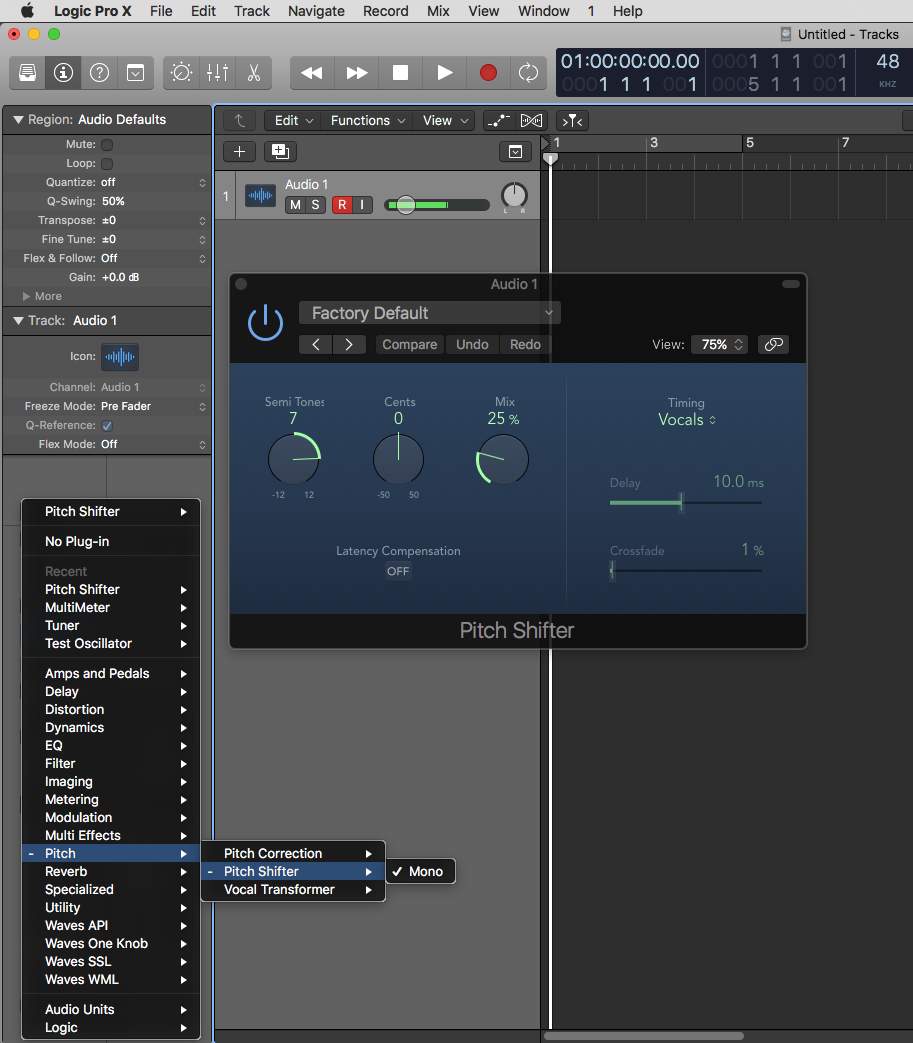The image size is (913, 1043).
Task: Open the View 75% size dropdown
Action: (719, 345)
